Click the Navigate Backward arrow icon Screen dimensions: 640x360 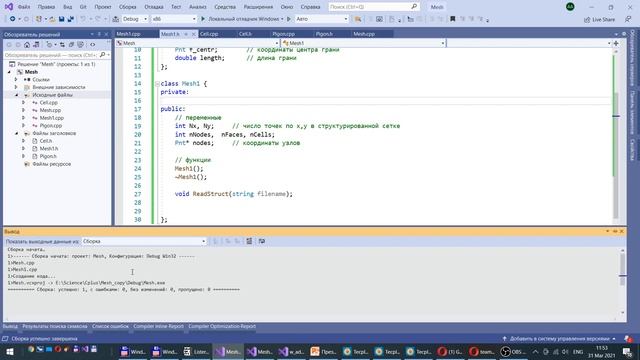[x=13, y=19]
